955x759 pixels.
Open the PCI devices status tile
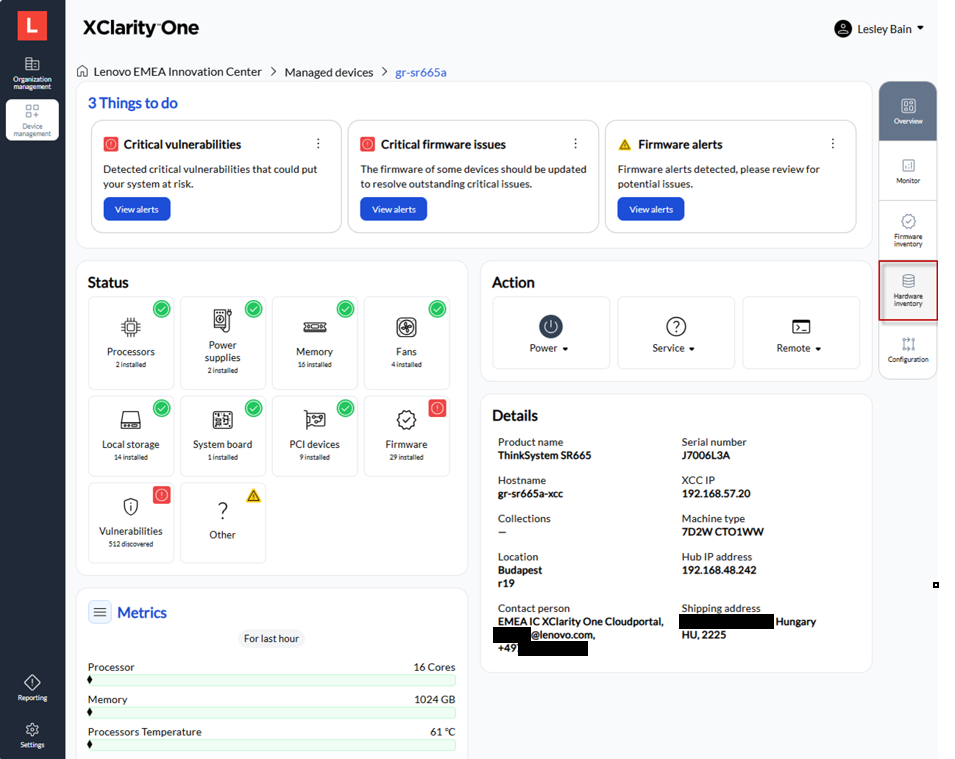(x=315, y=436)
